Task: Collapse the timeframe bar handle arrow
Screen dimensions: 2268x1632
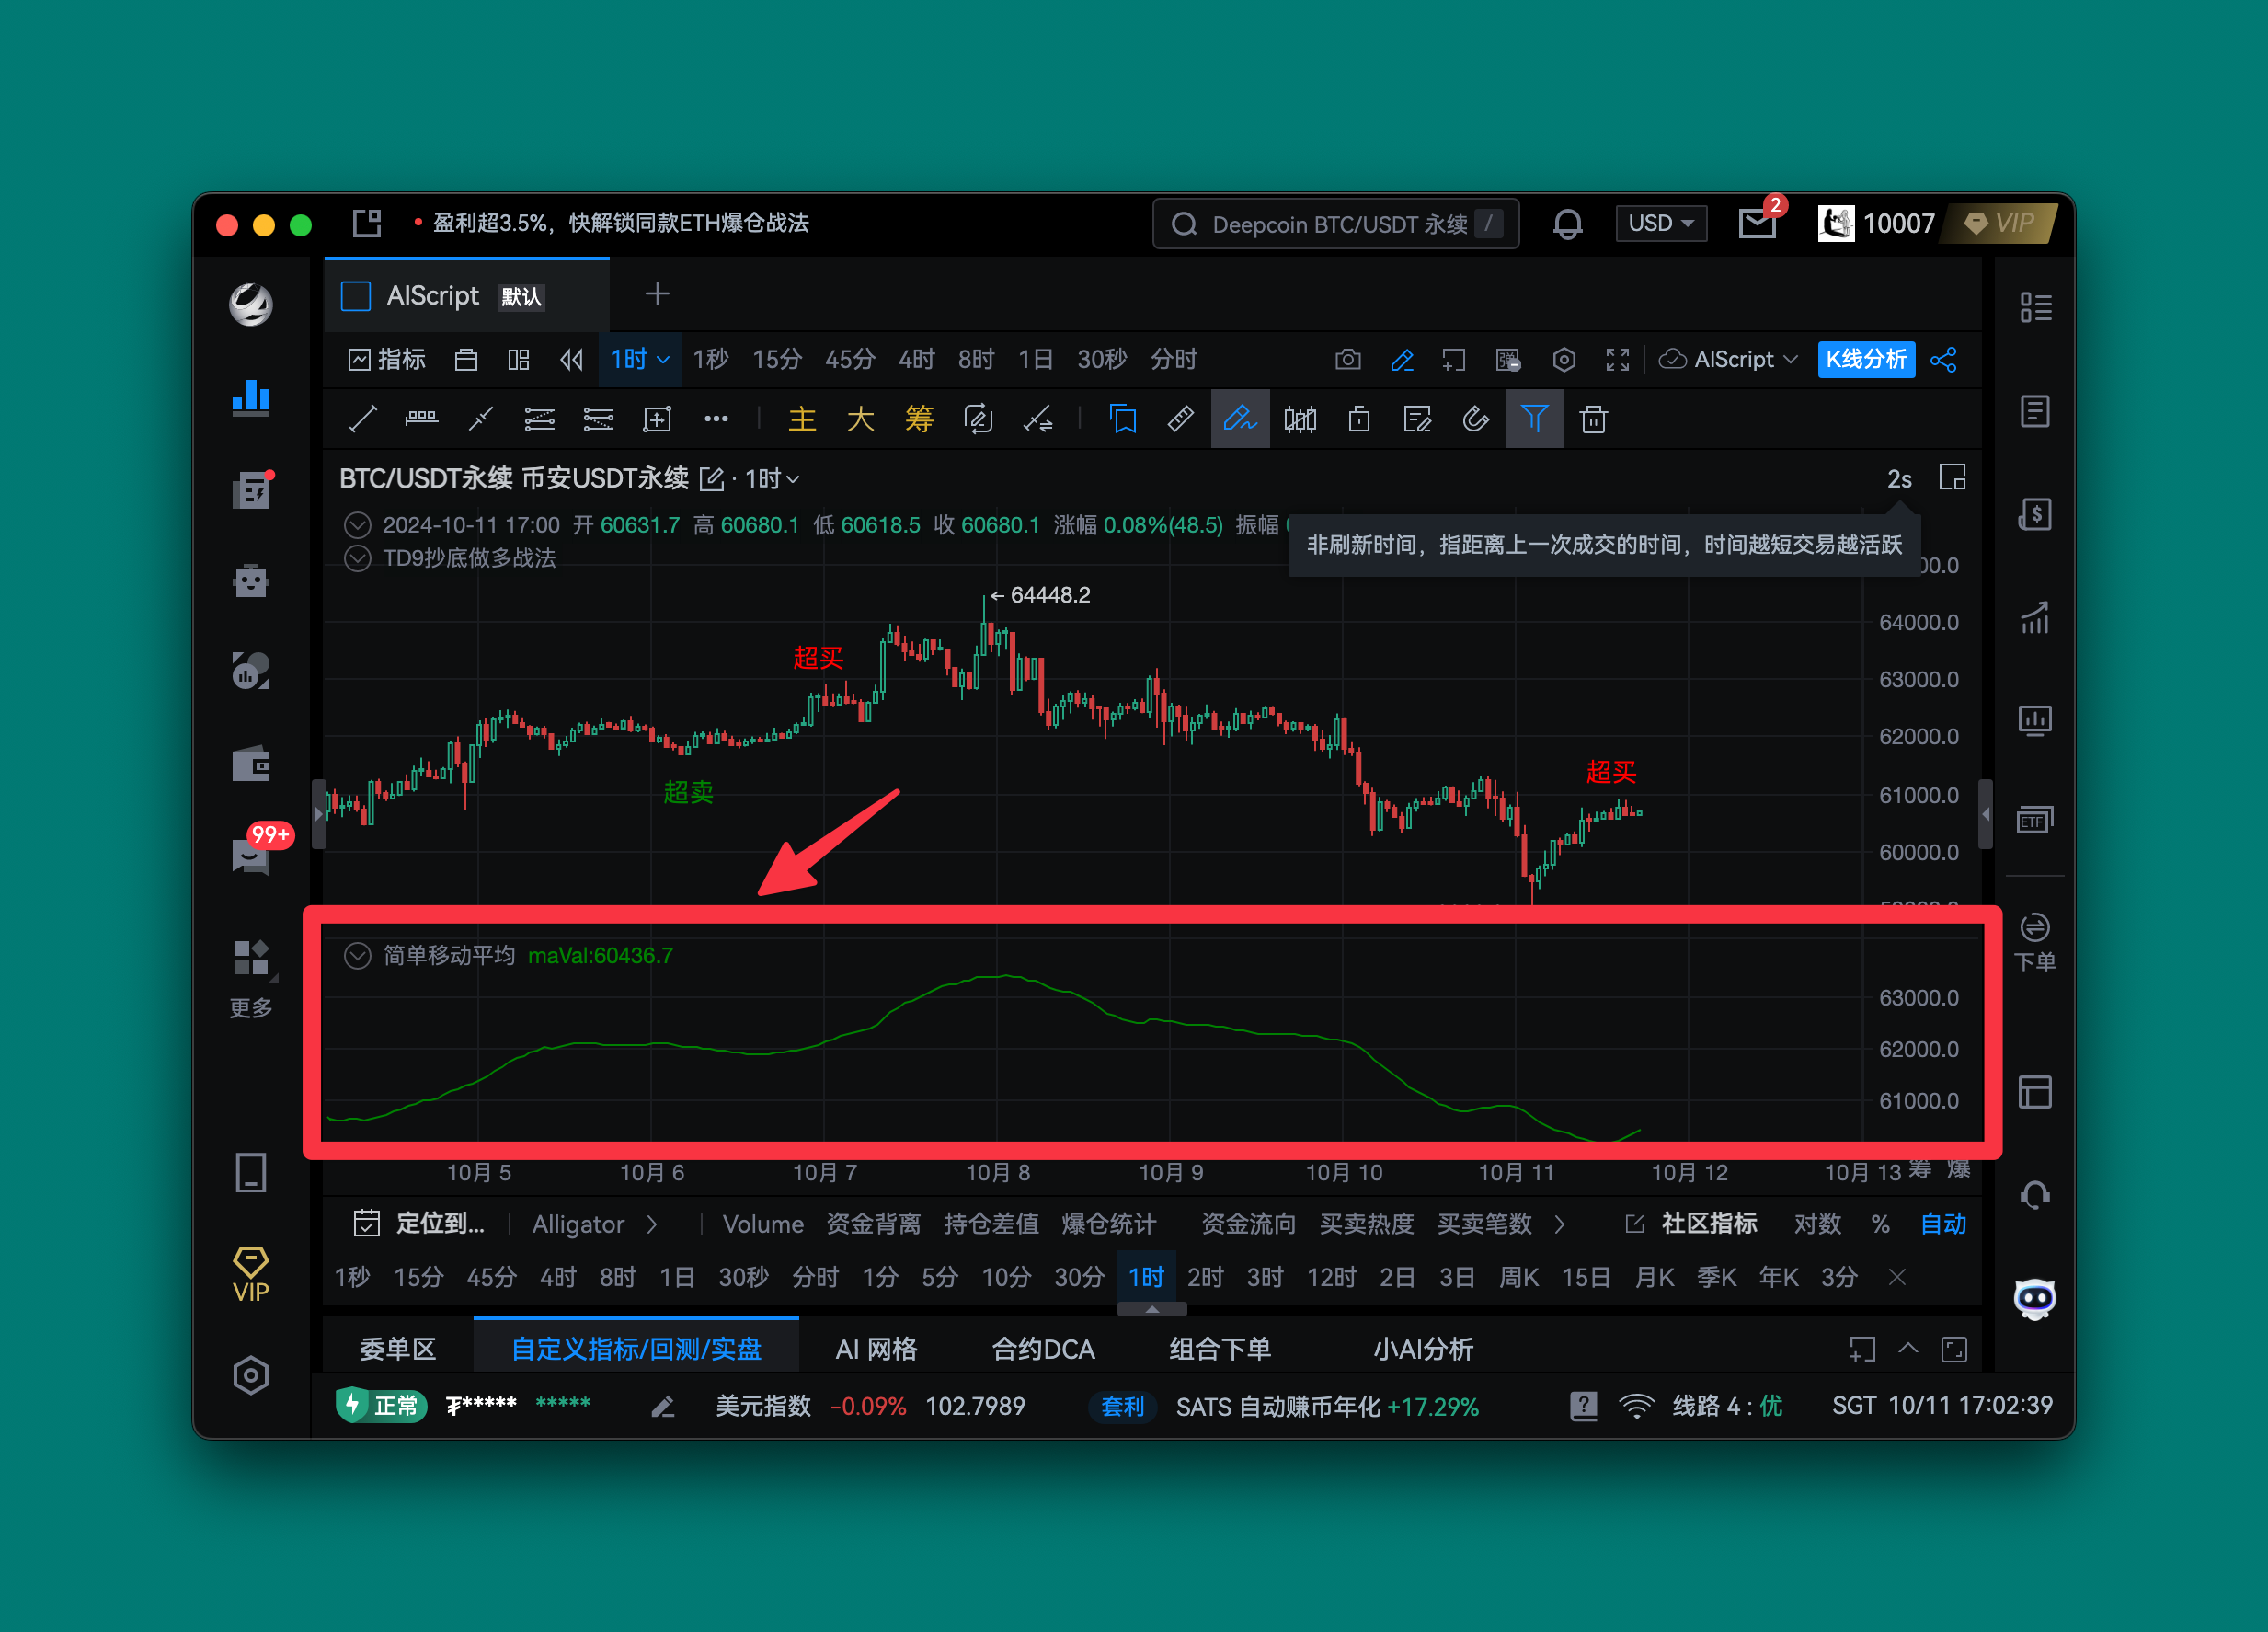Action: click(x=1152, y=1309)
